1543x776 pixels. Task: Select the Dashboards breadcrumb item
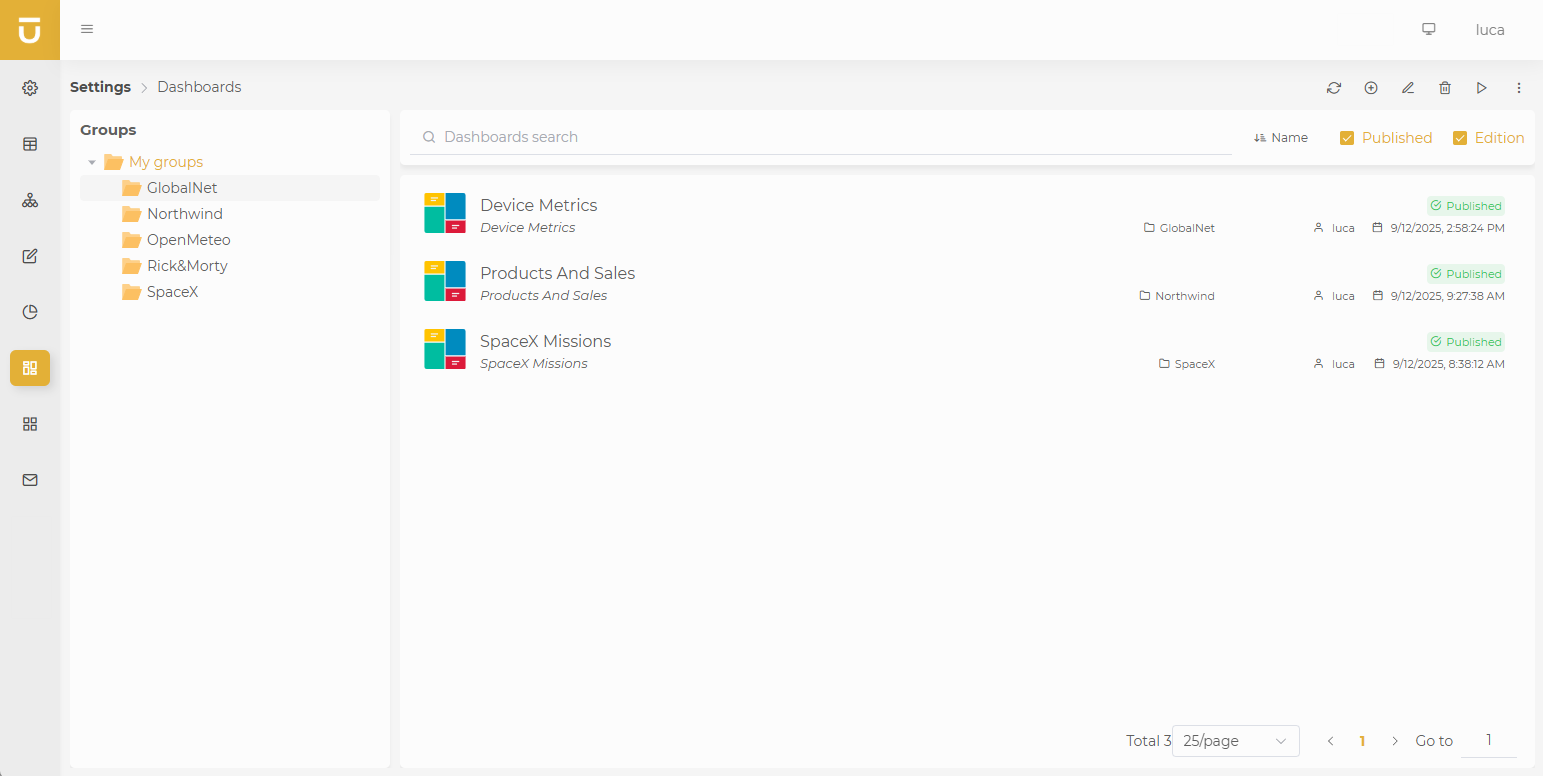pos(199,87)
